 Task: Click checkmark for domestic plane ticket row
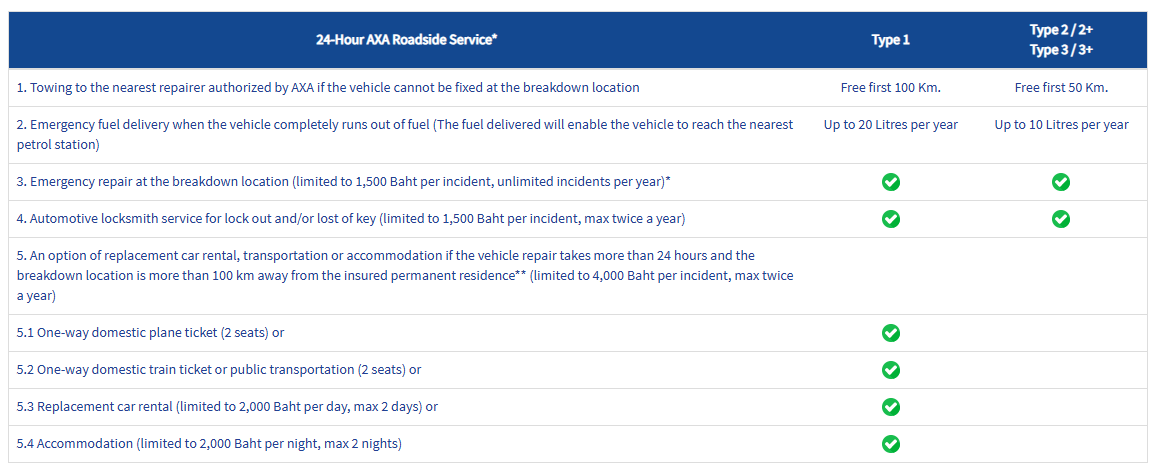pyautogui.click(x=891, y=333)
